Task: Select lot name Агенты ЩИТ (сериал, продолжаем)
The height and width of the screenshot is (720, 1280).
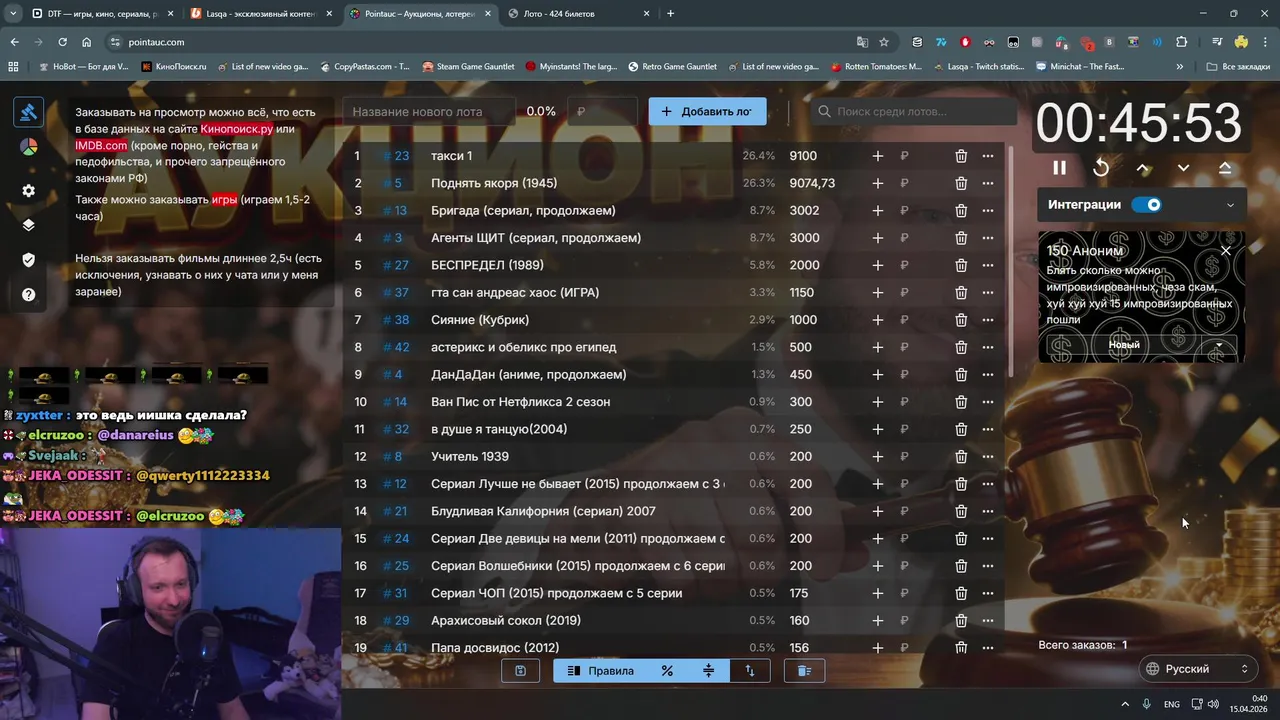Action: click(536, 238)
